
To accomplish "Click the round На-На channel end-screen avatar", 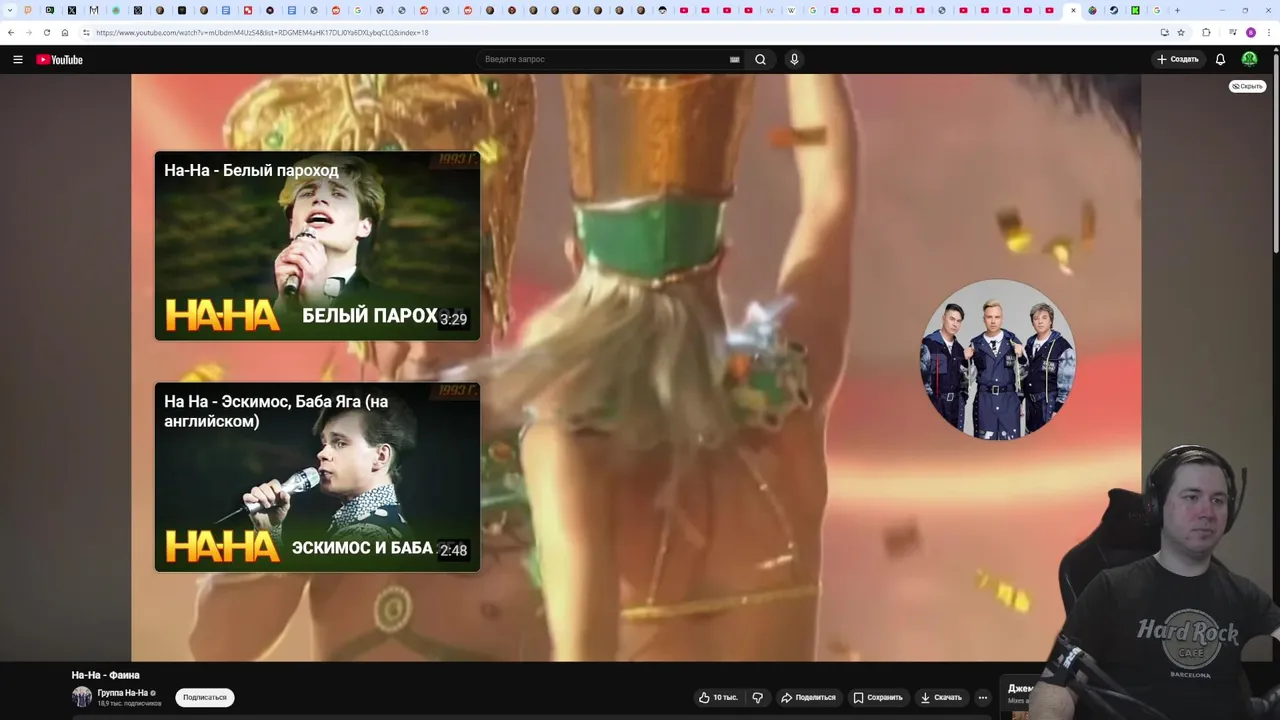I will (997, 360).
